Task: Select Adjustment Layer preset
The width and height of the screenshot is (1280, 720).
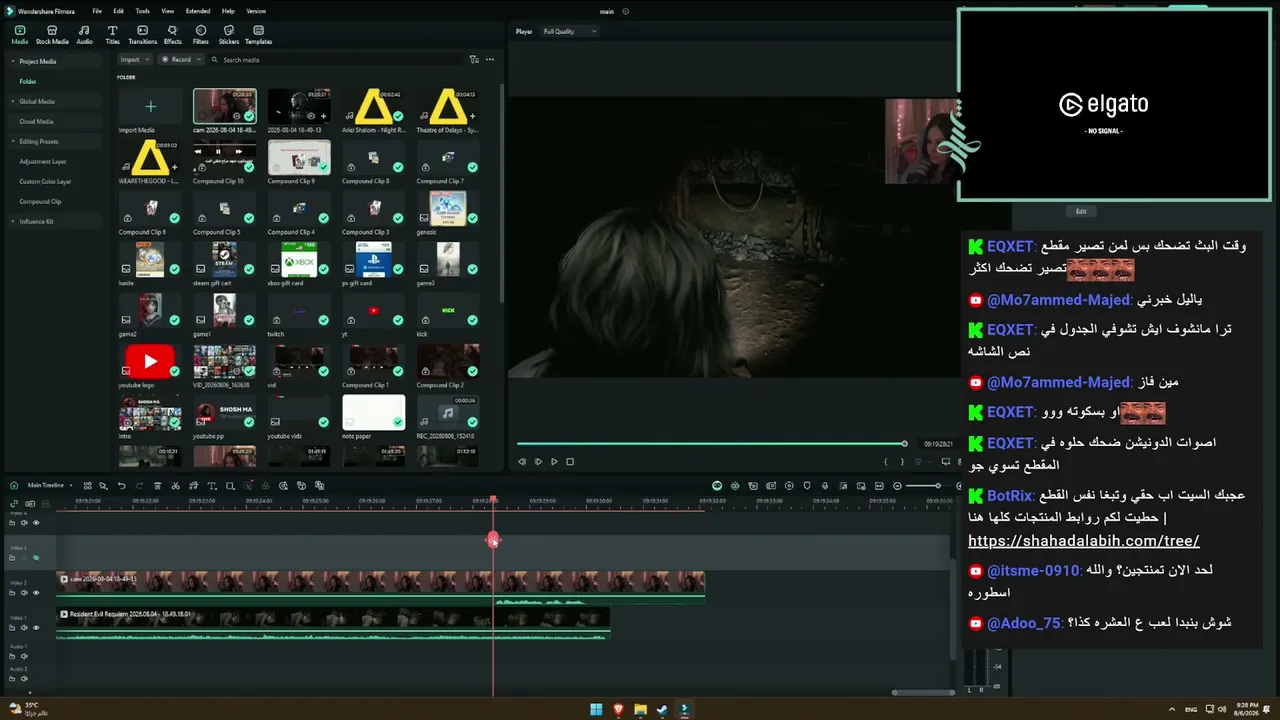Action: coord(43,161)
